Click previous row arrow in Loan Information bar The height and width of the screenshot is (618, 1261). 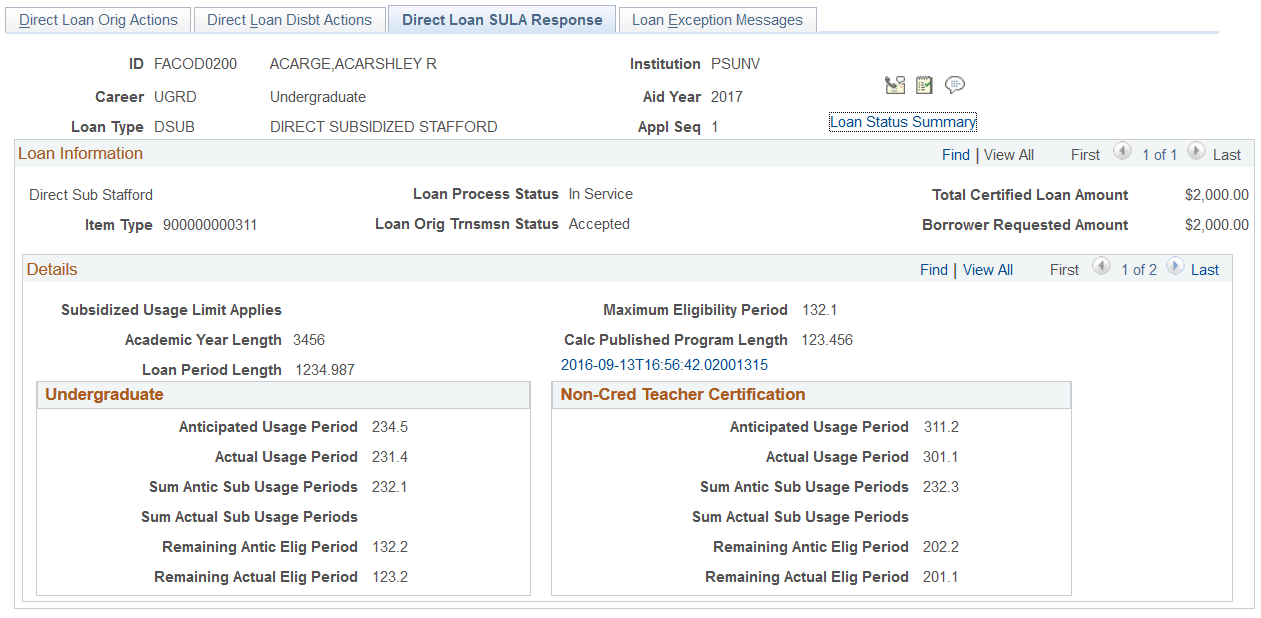(1121, 154)
